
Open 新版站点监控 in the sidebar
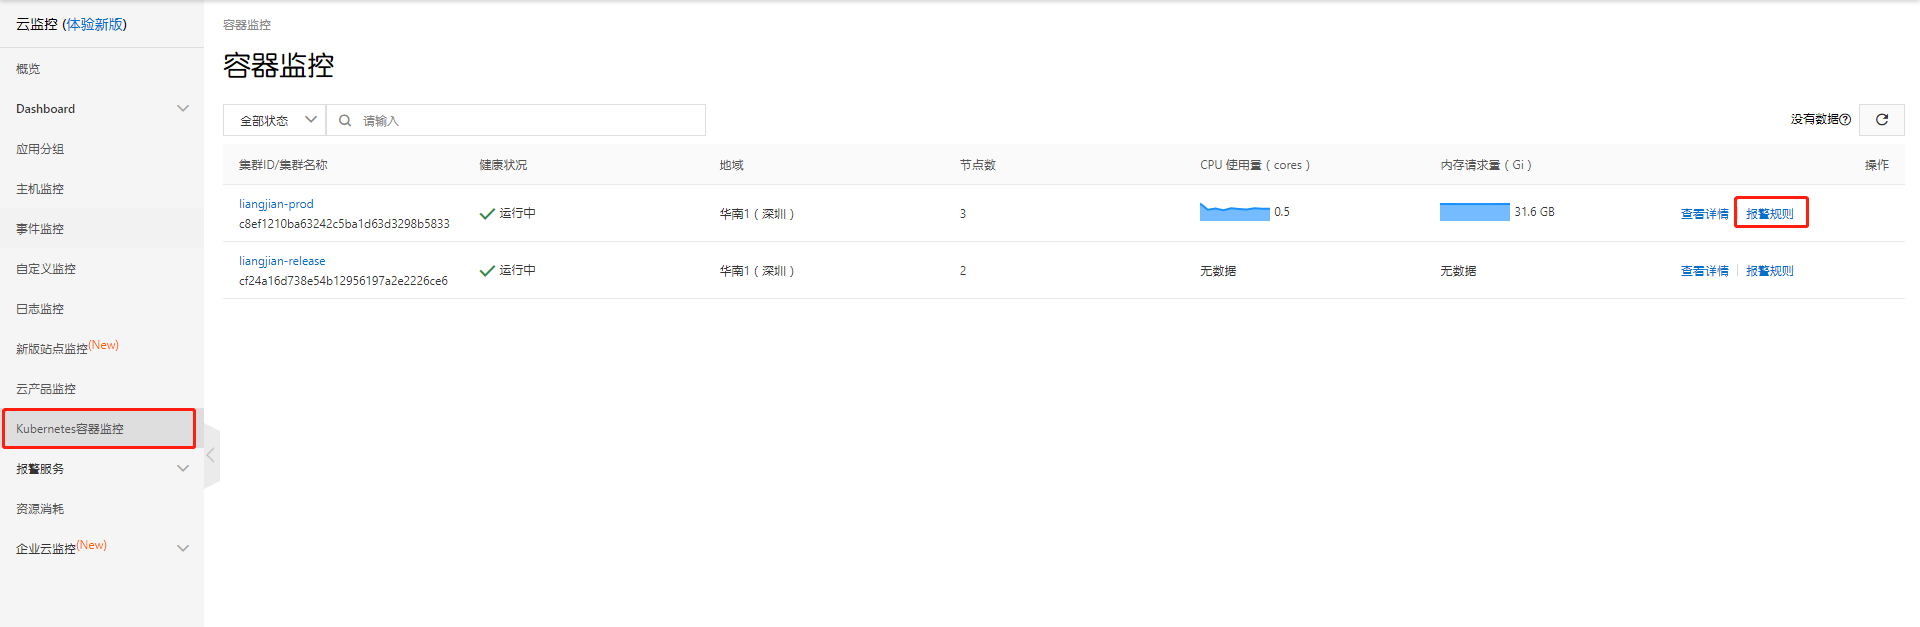pos(52,349)
